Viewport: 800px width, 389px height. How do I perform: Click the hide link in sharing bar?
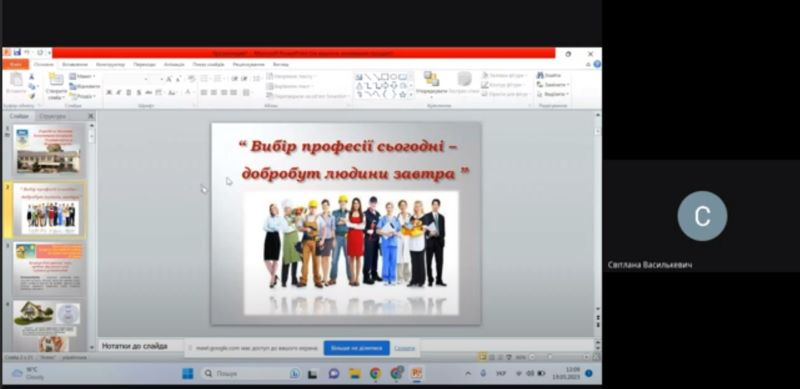pyautogui.click(x=405, y=348)
